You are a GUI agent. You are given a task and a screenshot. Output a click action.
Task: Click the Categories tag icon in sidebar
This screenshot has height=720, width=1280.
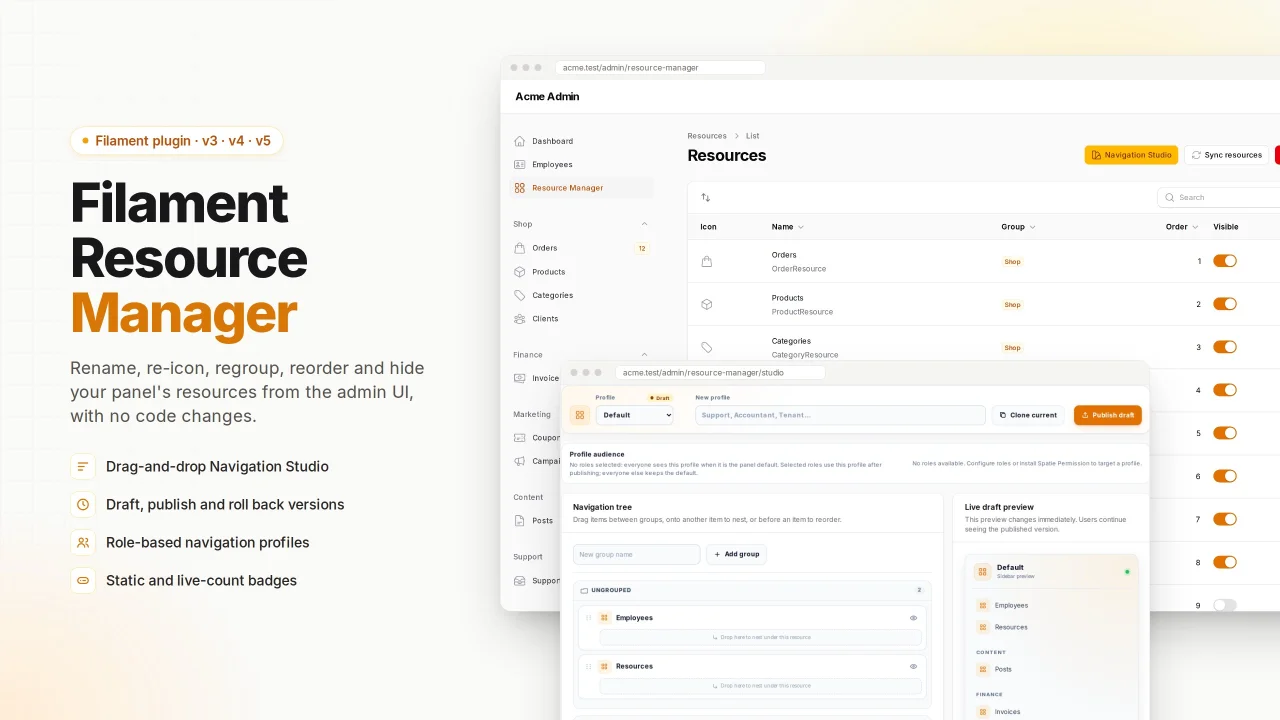(519, 295)
